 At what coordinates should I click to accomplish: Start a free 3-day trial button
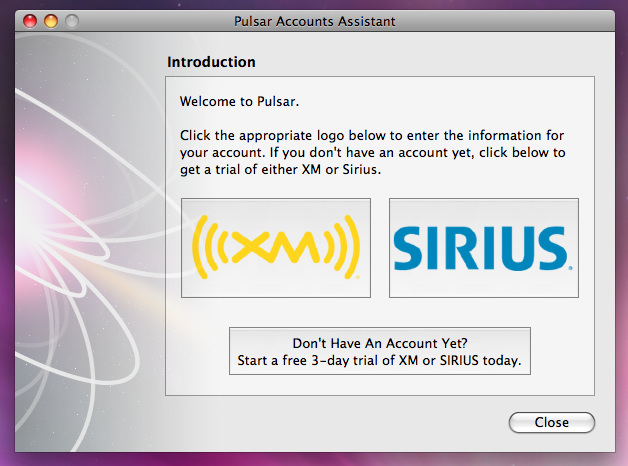380,351
